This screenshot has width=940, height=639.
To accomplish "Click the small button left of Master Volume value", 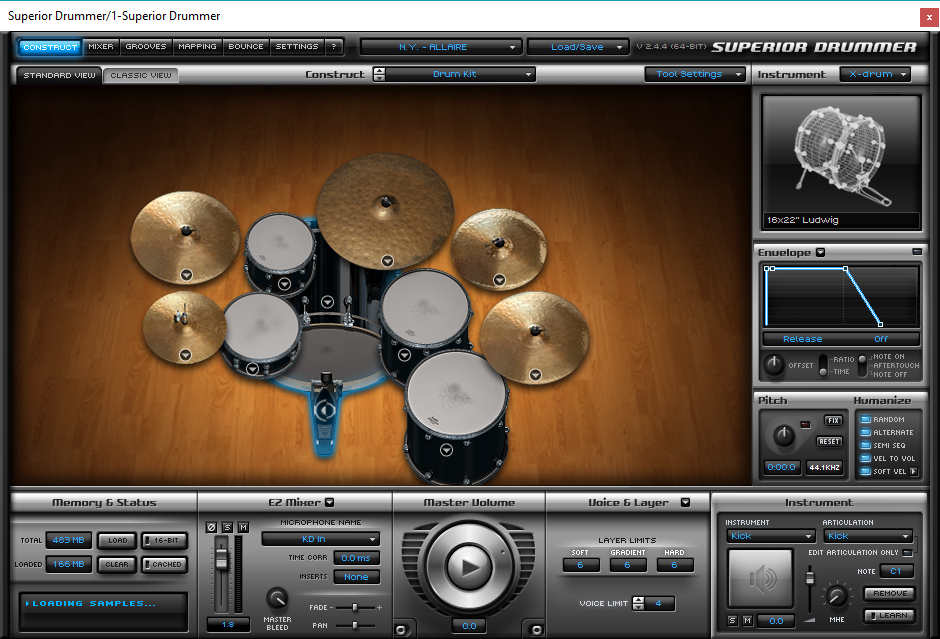I will pos(401,629).
